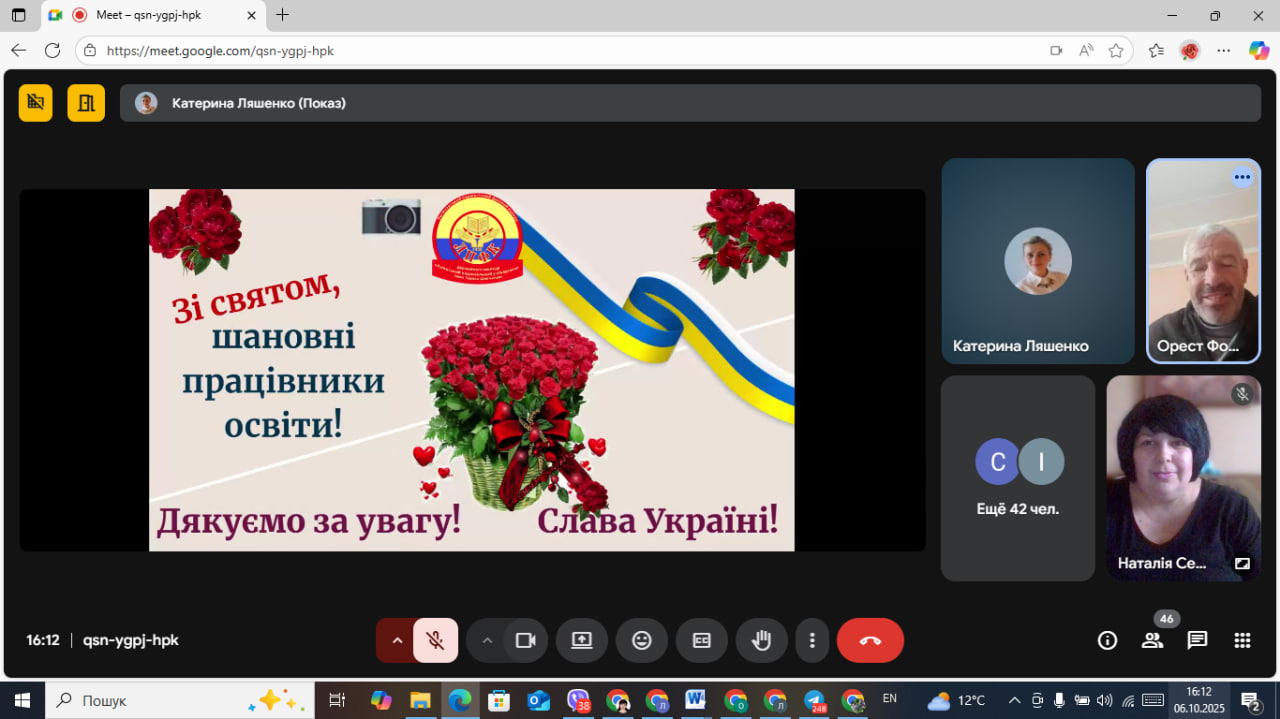Viewport: 1280px width, 719px height.
Task: Click the 'Ещё 42 чел.' participants tile
Action: [1017, 478]
